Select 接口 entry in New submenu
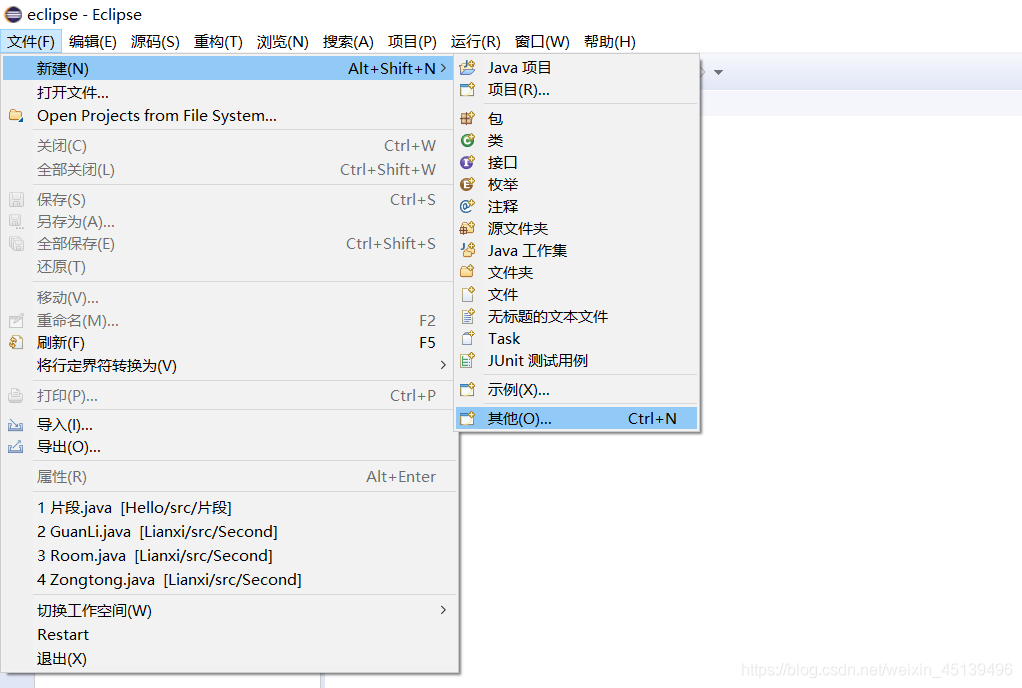Image resolution: width=1022 pixels, height=688 pixels. point(576,162)
